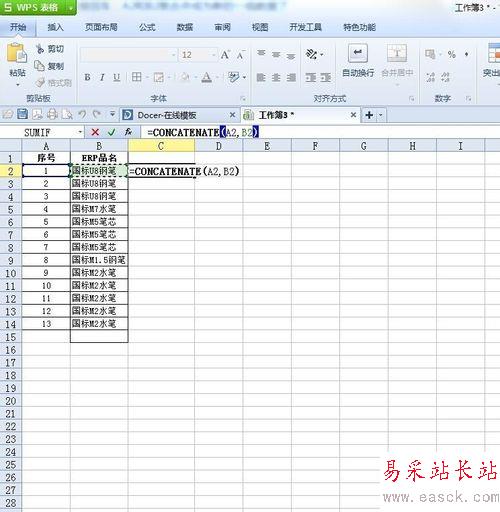
Task: Toggle italic formatting
Action: 102,78
